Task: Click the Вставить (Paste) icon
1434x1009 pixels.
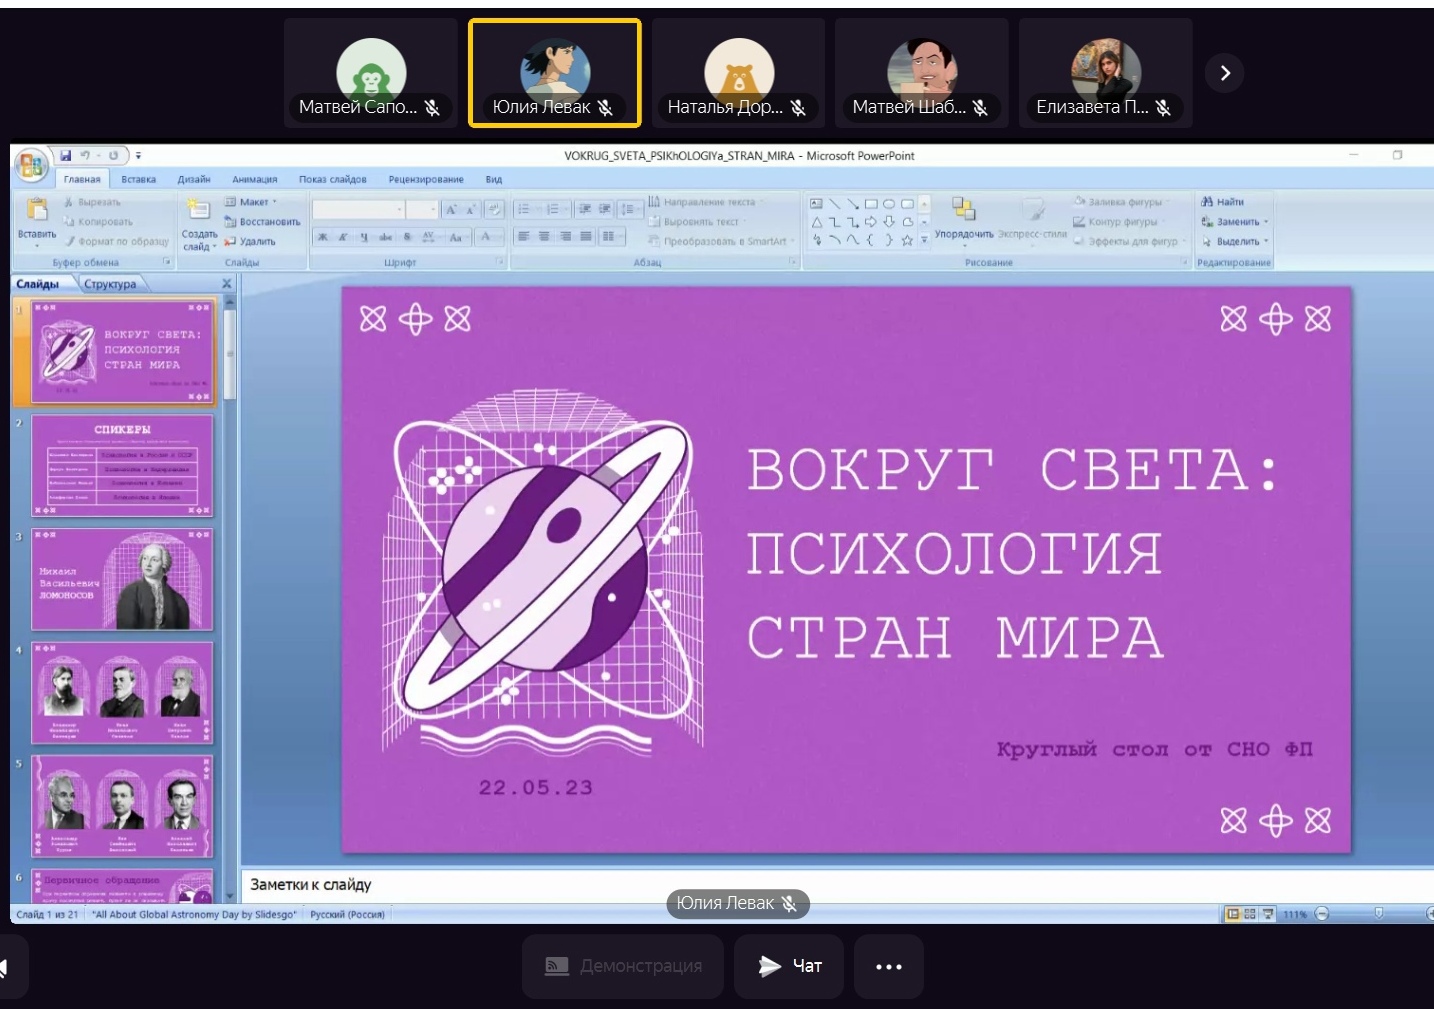Action: pyautogui.click(x=37, y=211)
